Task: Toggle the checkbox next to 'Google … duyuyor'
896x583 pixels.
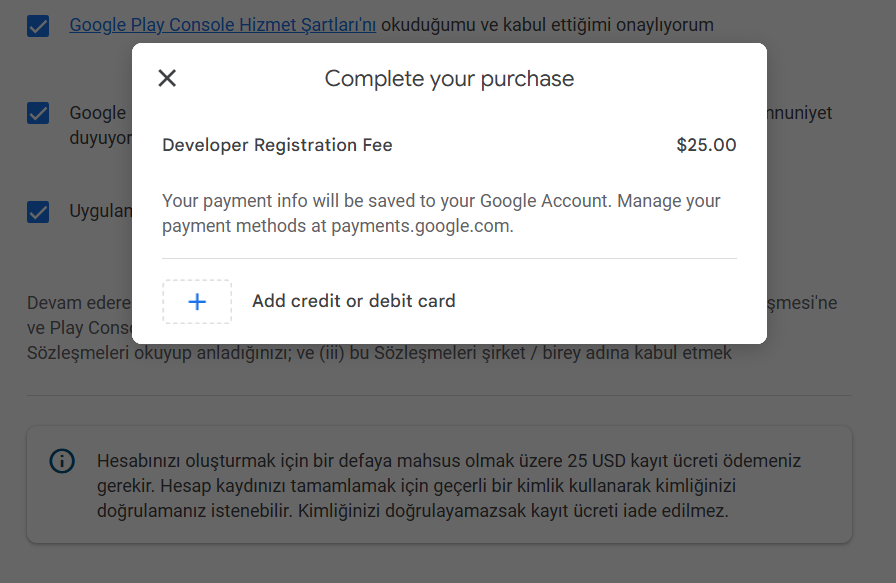Action: (x=38, y=113)
